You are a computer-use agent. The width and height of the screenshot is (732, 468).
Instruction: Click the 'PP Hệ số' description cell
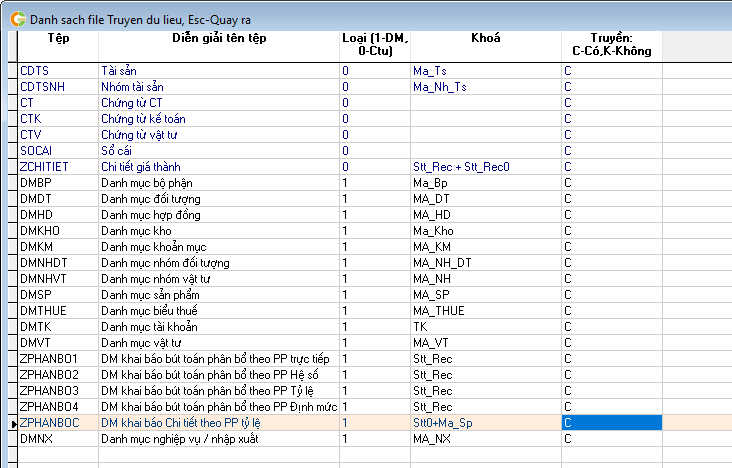click(219, 375)
